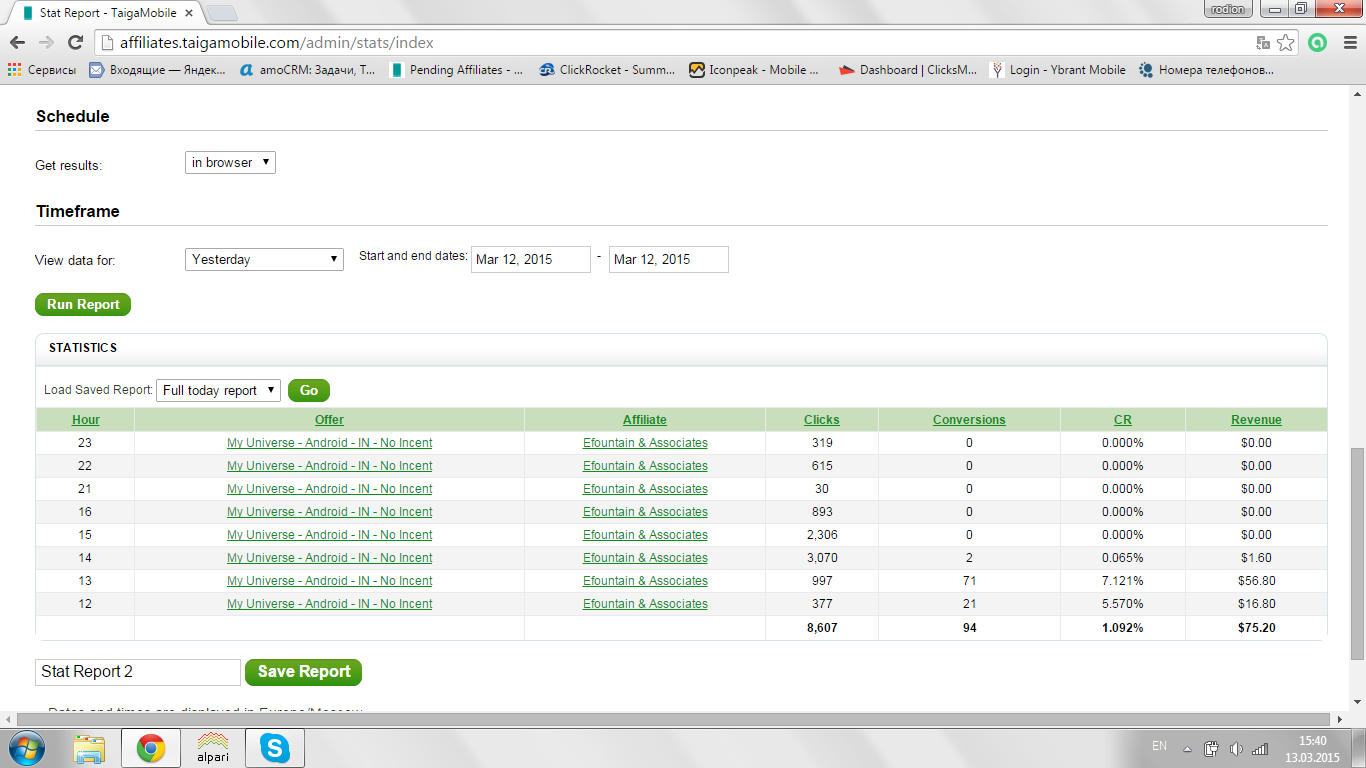Open Efountain & Associates link in hour 13 row
The height and width of the screenshot is (768, 1366).
coord(645,581)
